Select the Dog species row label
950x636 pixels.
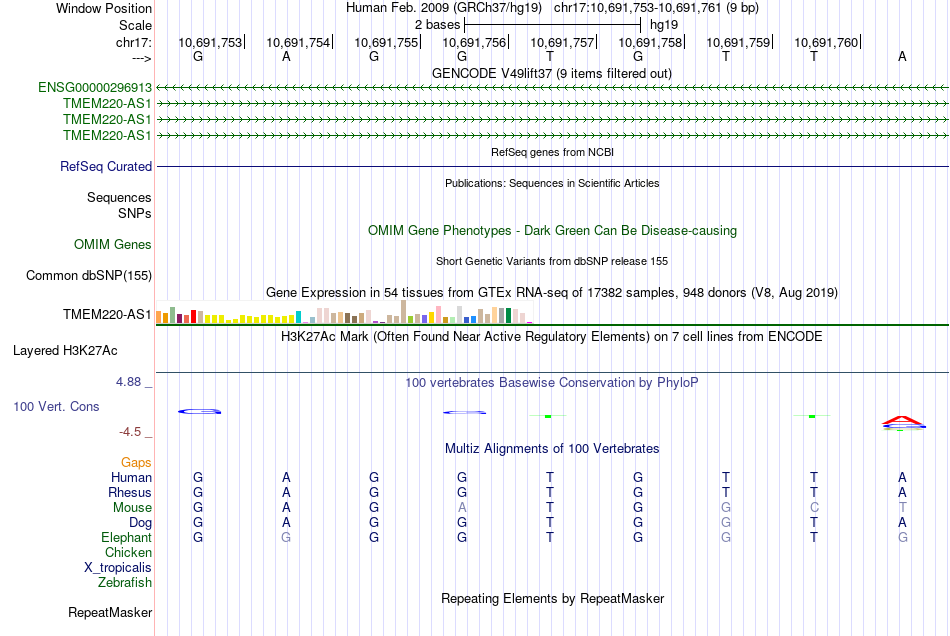click(140, 523)
